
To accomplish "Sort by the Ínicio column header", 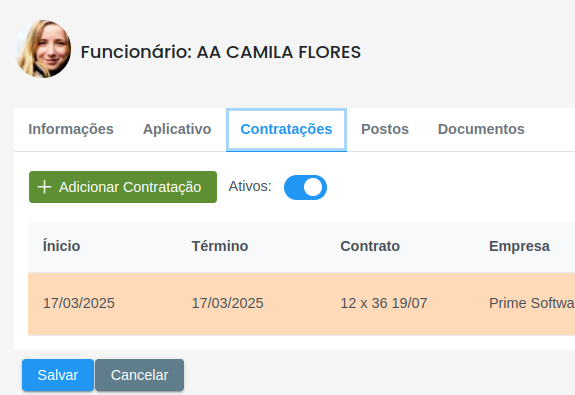I will pos(61,246).
